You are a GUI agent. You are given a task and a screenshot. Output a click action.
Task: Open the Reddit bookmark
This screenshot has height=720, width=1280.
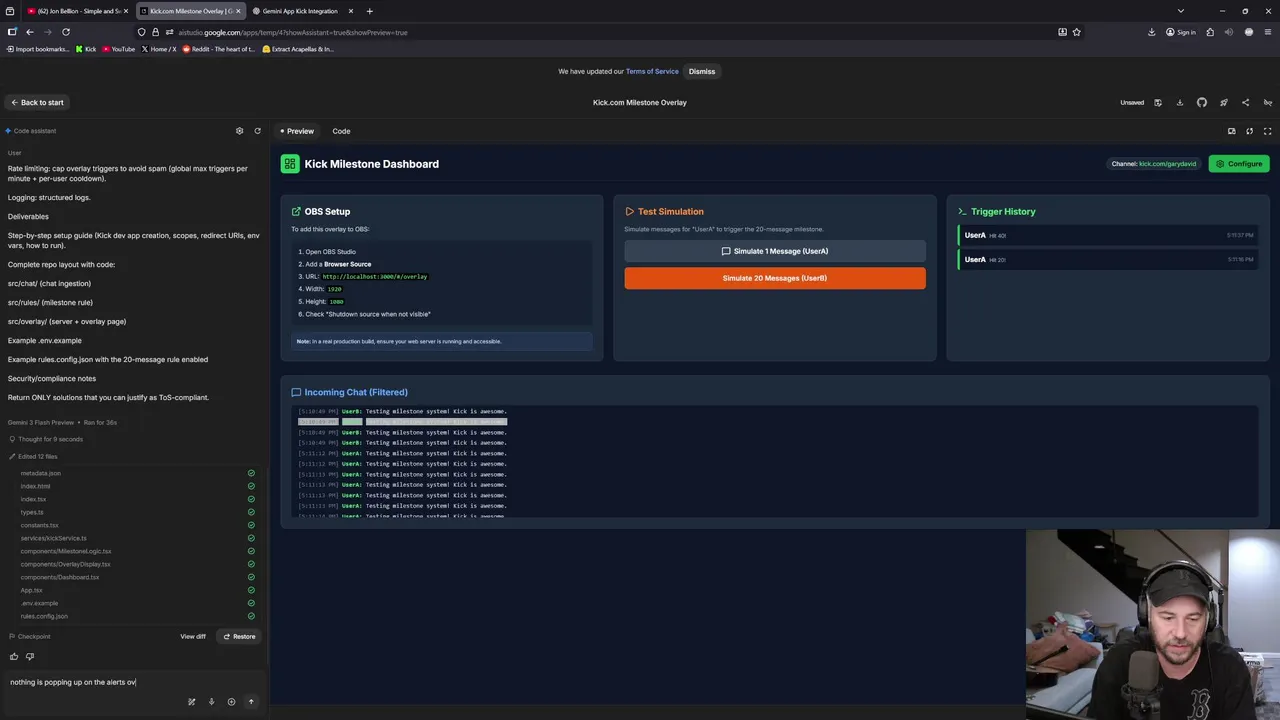tap(219, 49)
